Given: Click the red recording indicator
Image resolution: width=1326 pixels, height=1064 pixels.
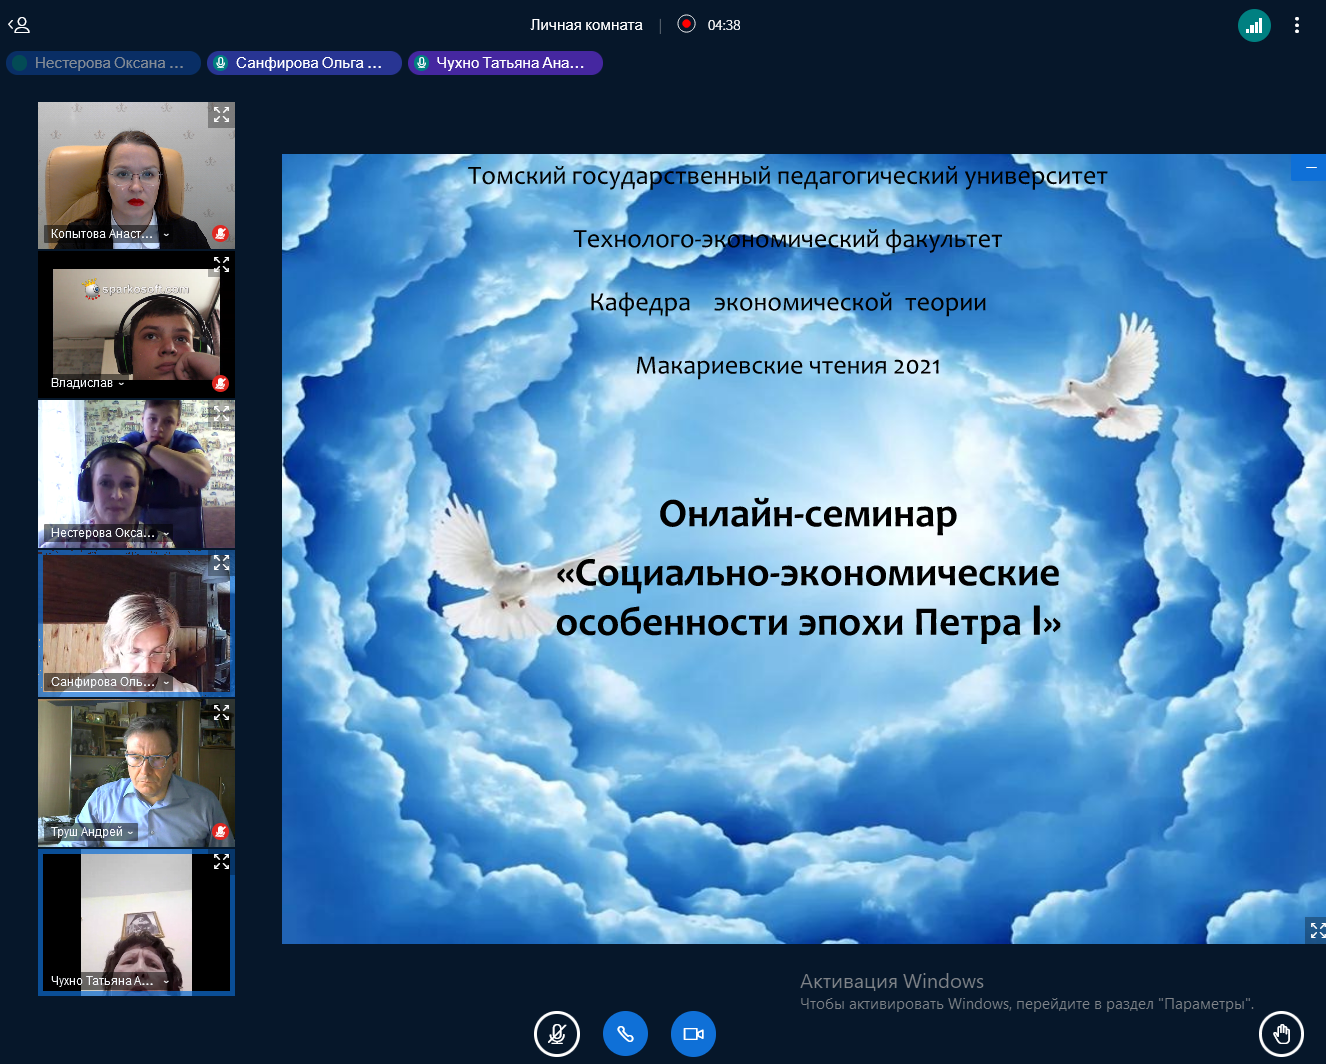Looking at the screenshot, I should [x=686, y=24].
